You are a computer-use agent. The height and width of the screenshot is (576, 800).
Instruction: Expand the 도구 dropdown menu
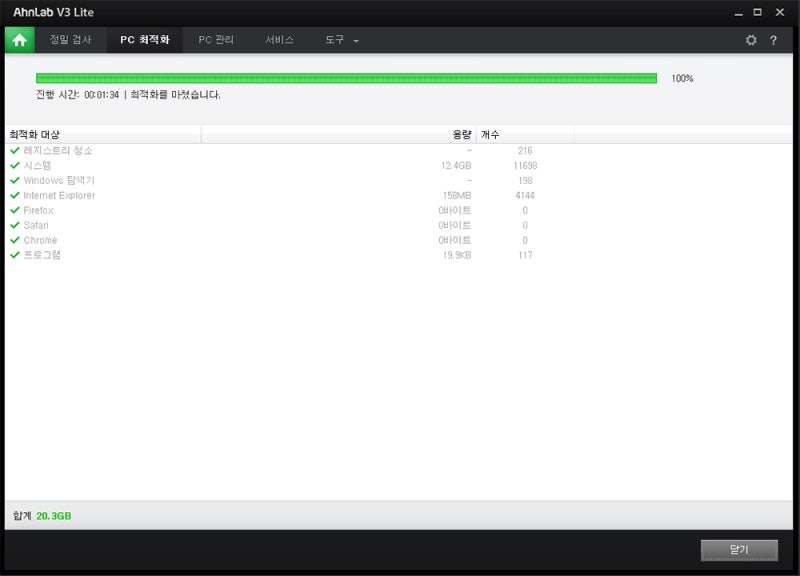pos(342,40)
